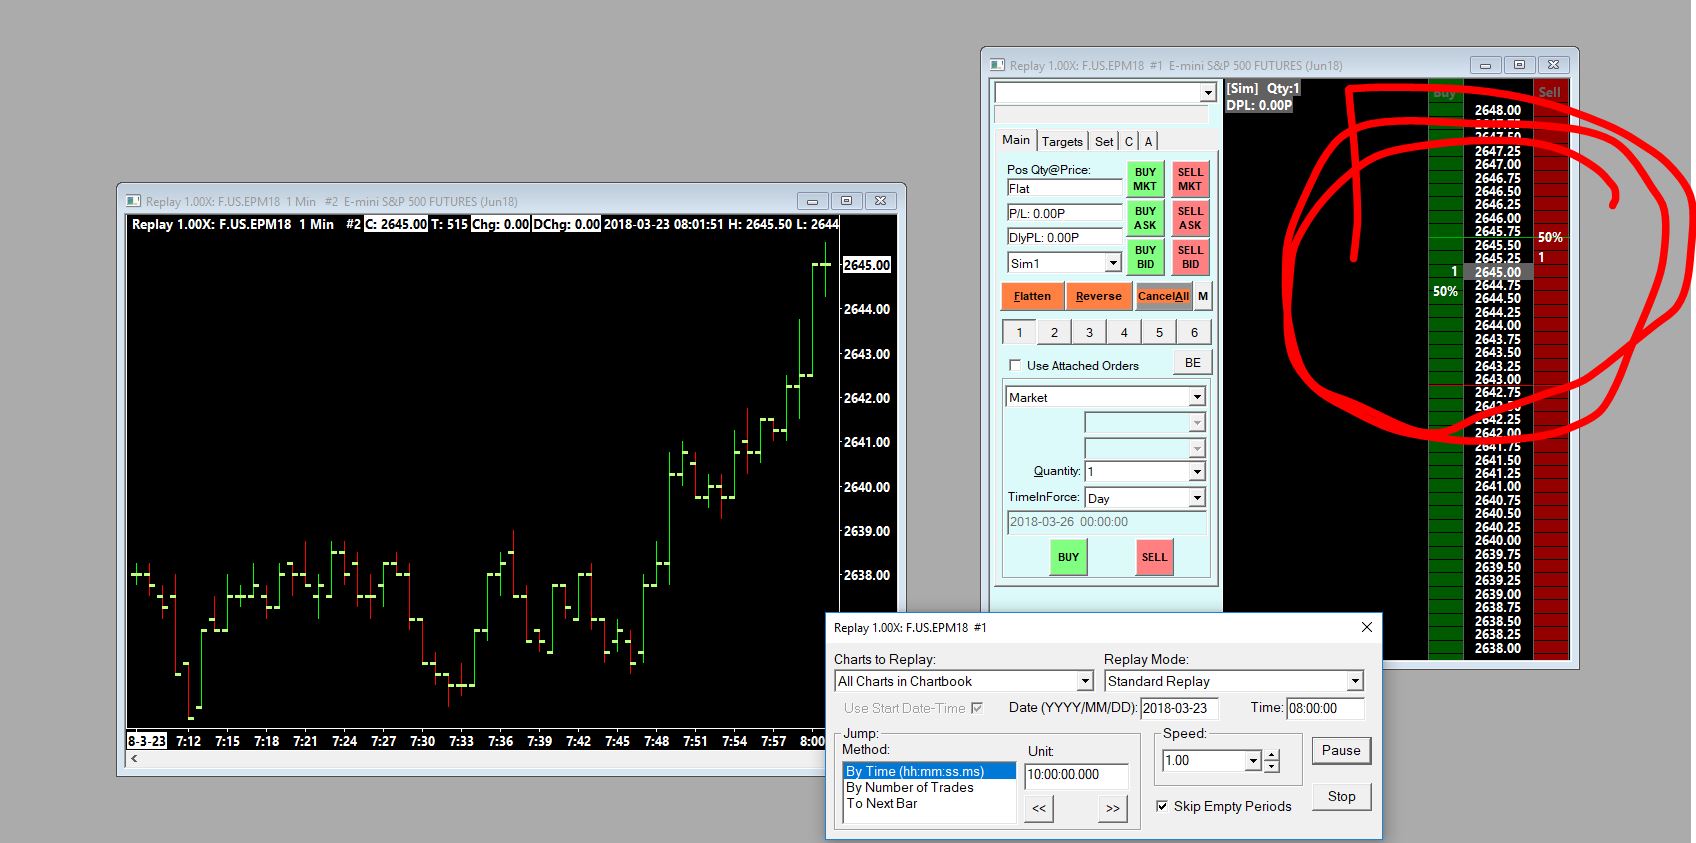Jump forward with the >> button
1696x843 pixels.
(x=1112, y=808)
